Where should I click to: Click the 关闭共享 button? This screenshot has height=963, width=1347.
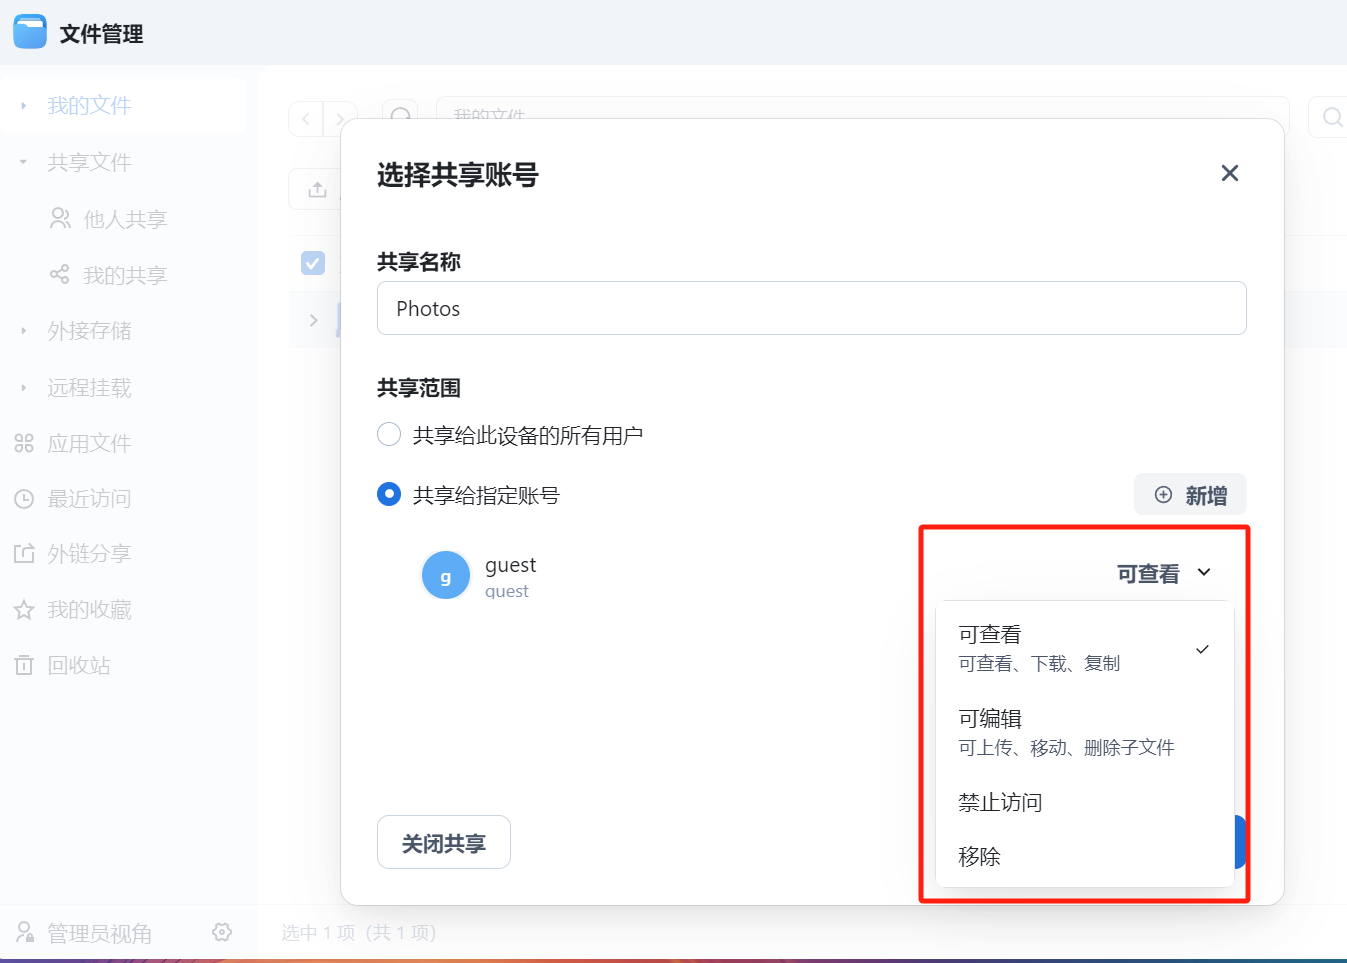click(443, 842)
